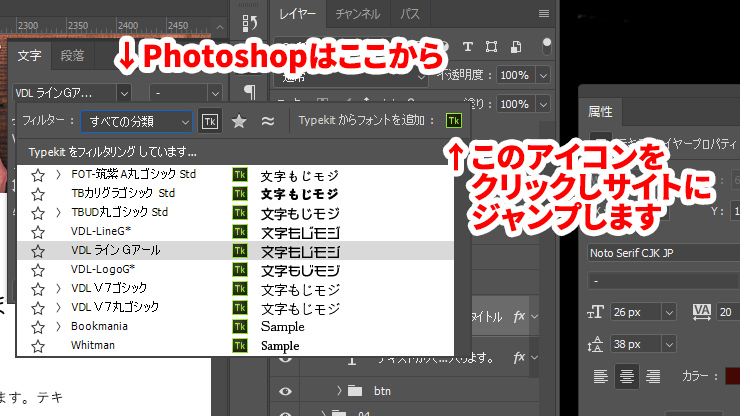Image resolution: width=740 pixels, height=416 pixels.
Task: Click the Noto Serif CJK JP font field
Action: 663,253
